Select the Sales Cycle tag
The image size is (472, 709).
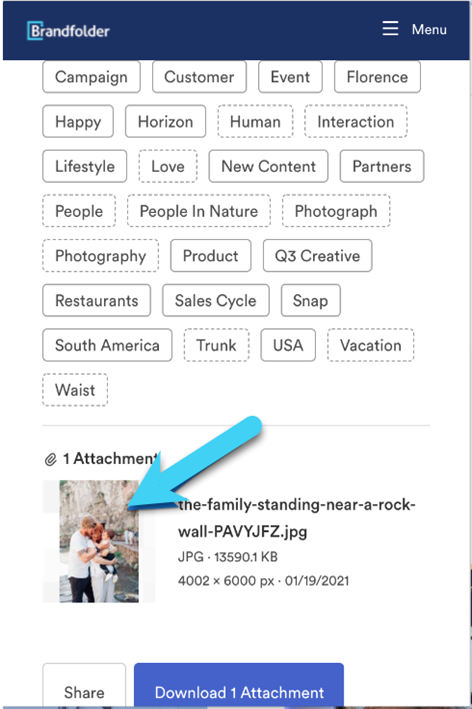click(x=216, y=301)
